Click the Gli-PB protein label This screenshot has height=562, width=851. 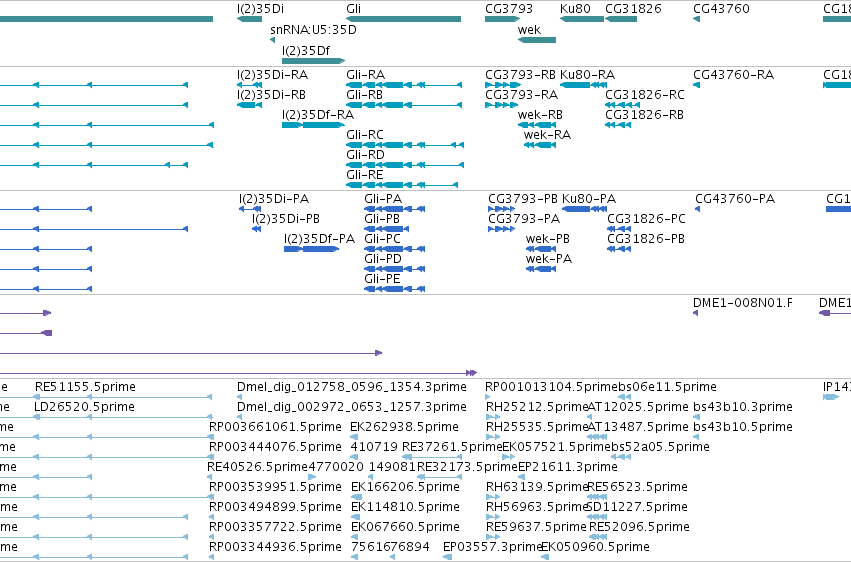tap(382, 219)
